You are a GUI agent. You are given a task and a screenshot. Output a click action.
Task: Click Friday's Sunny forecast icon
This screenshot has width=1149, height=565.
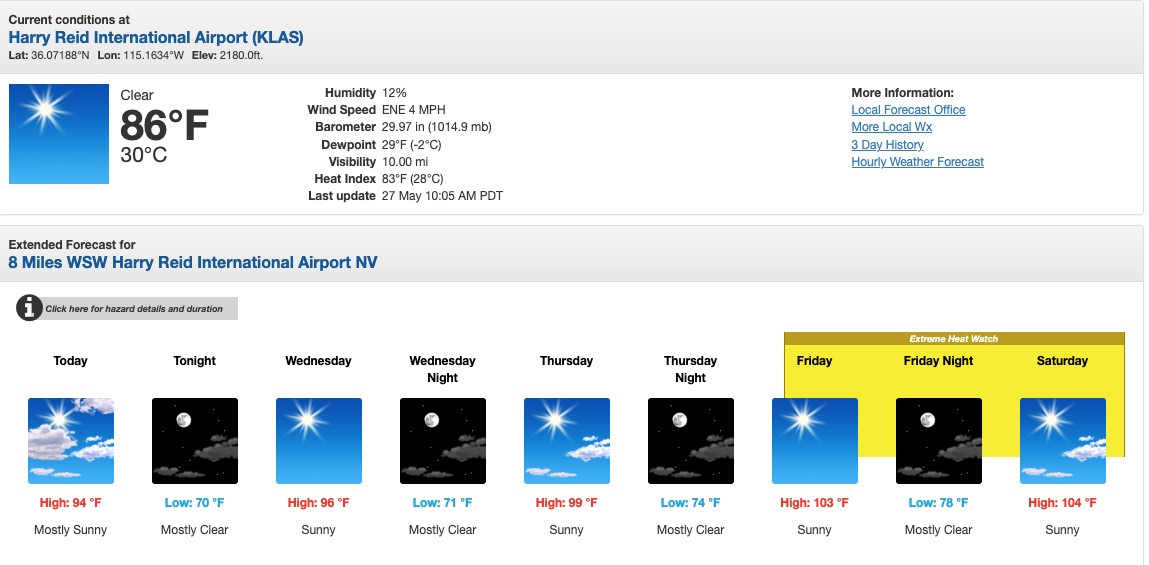pyautogui.click(x=815, y=441)
